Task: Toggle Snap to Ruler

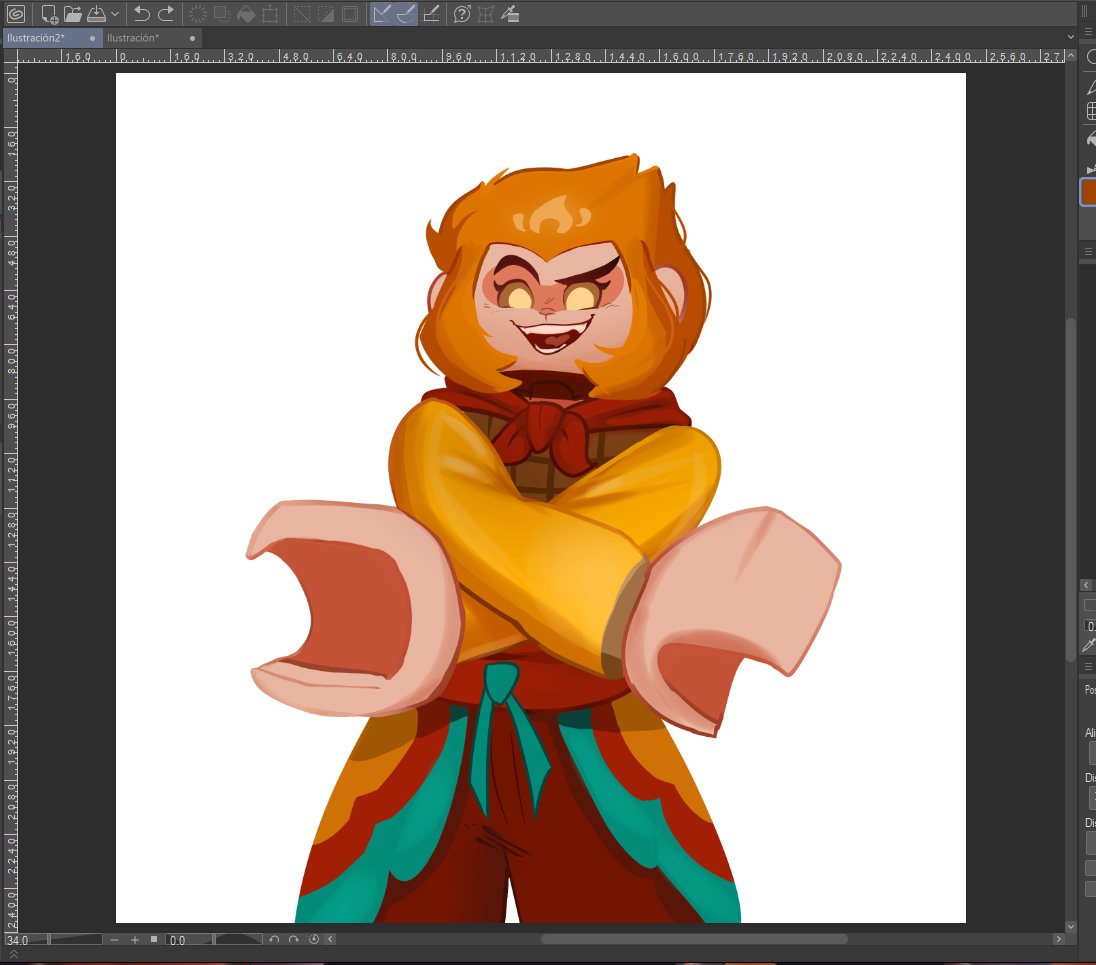Action: tap(382, 13)
